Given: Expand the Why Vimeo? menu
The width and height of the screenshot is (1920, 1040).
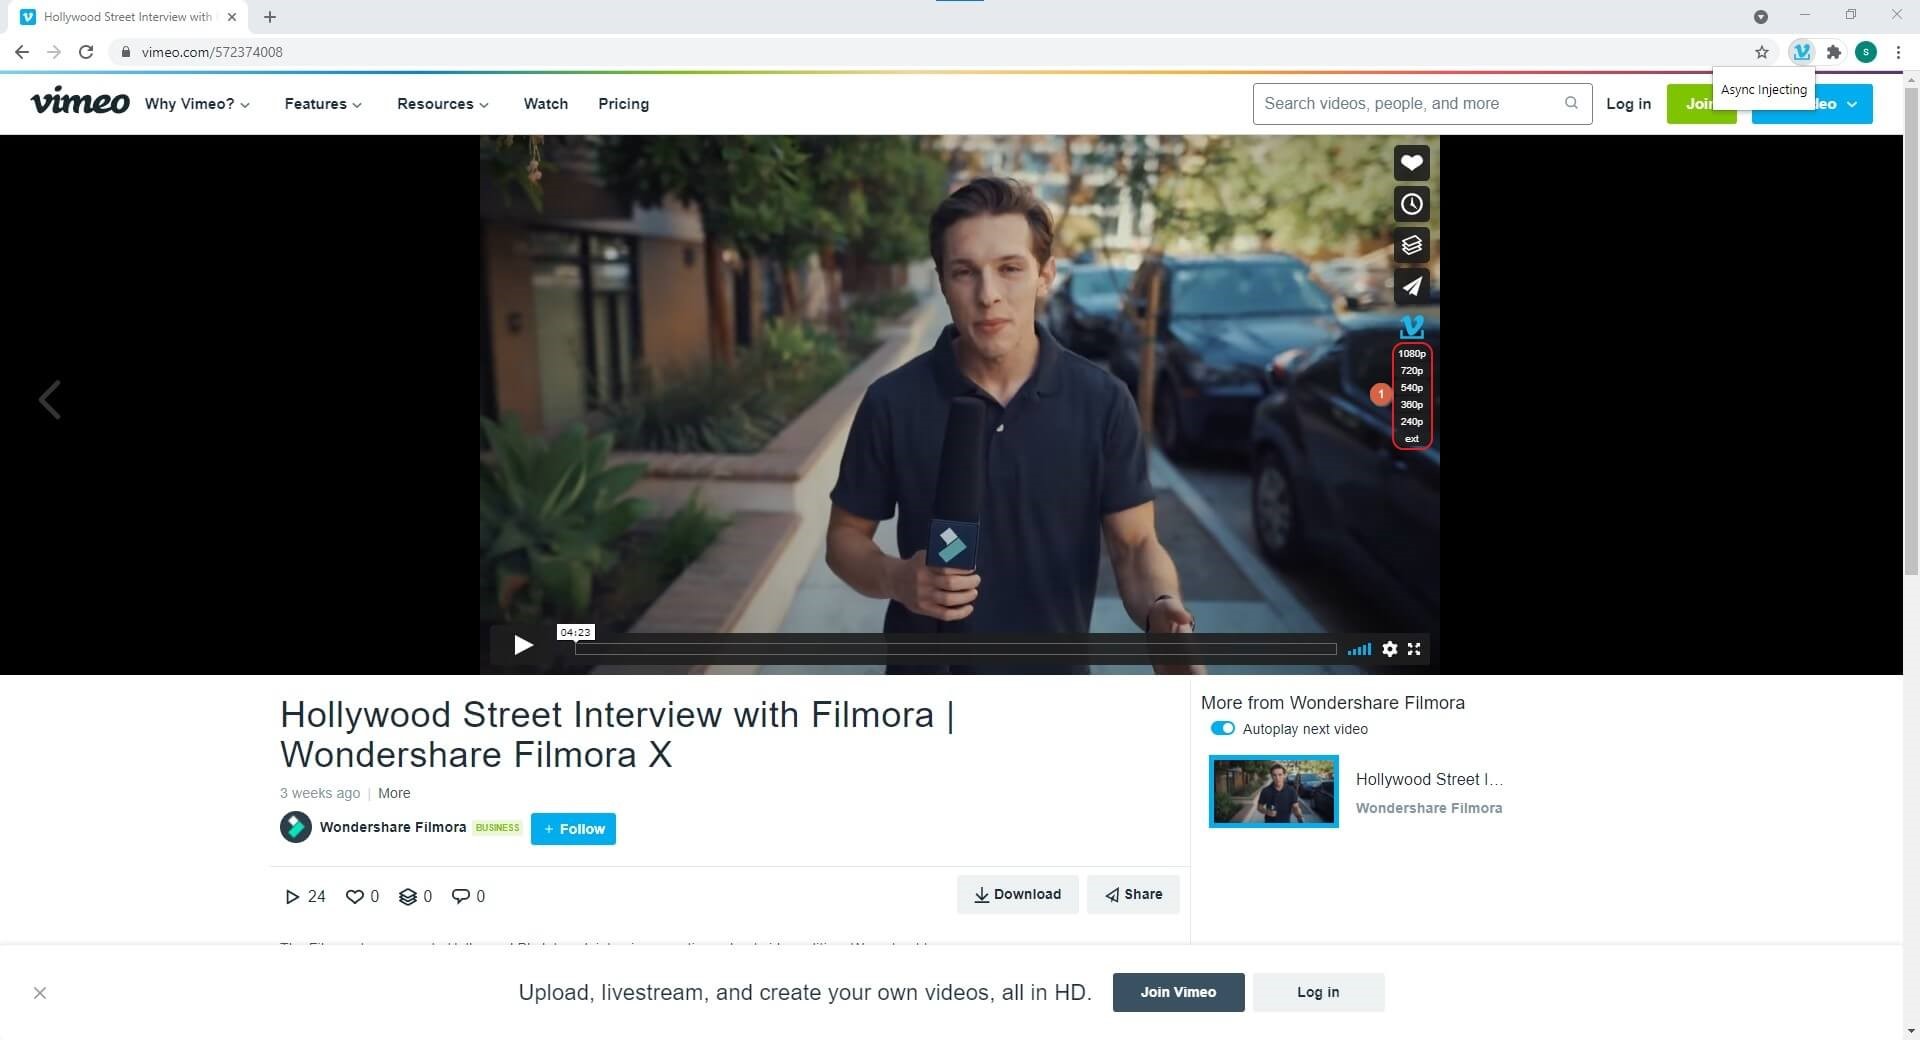Looking at the screenshot, I should pos(197,104).
